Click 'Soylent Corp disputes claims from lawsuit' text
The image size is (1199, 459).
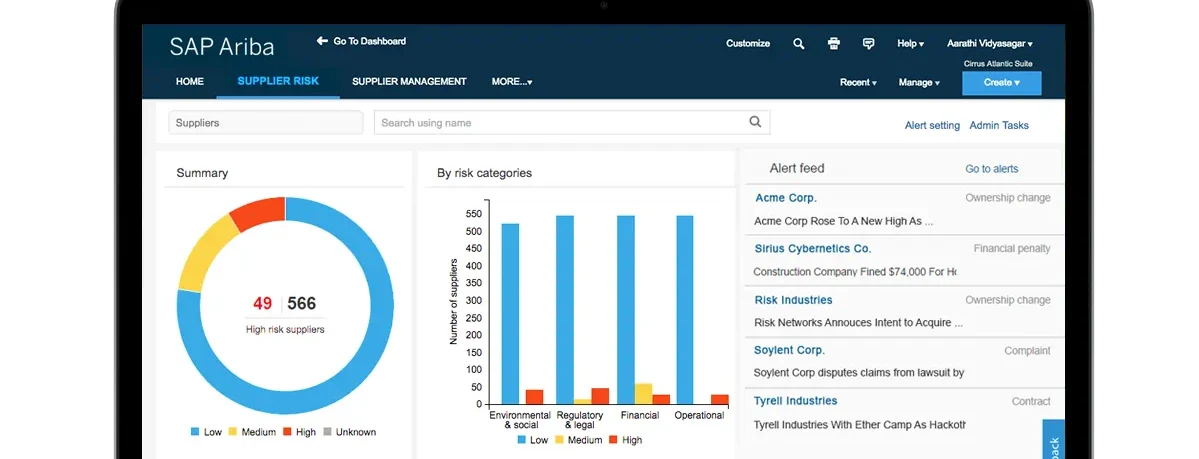[x=859, y=373]
